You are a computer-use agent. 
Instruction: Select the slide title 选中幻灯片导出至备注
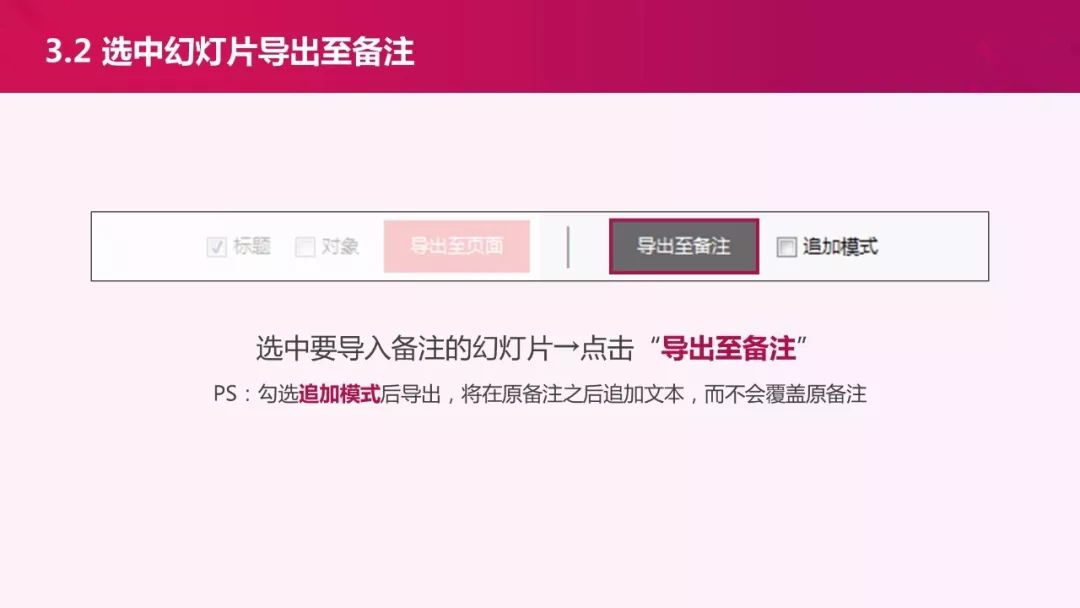(258, 52)
